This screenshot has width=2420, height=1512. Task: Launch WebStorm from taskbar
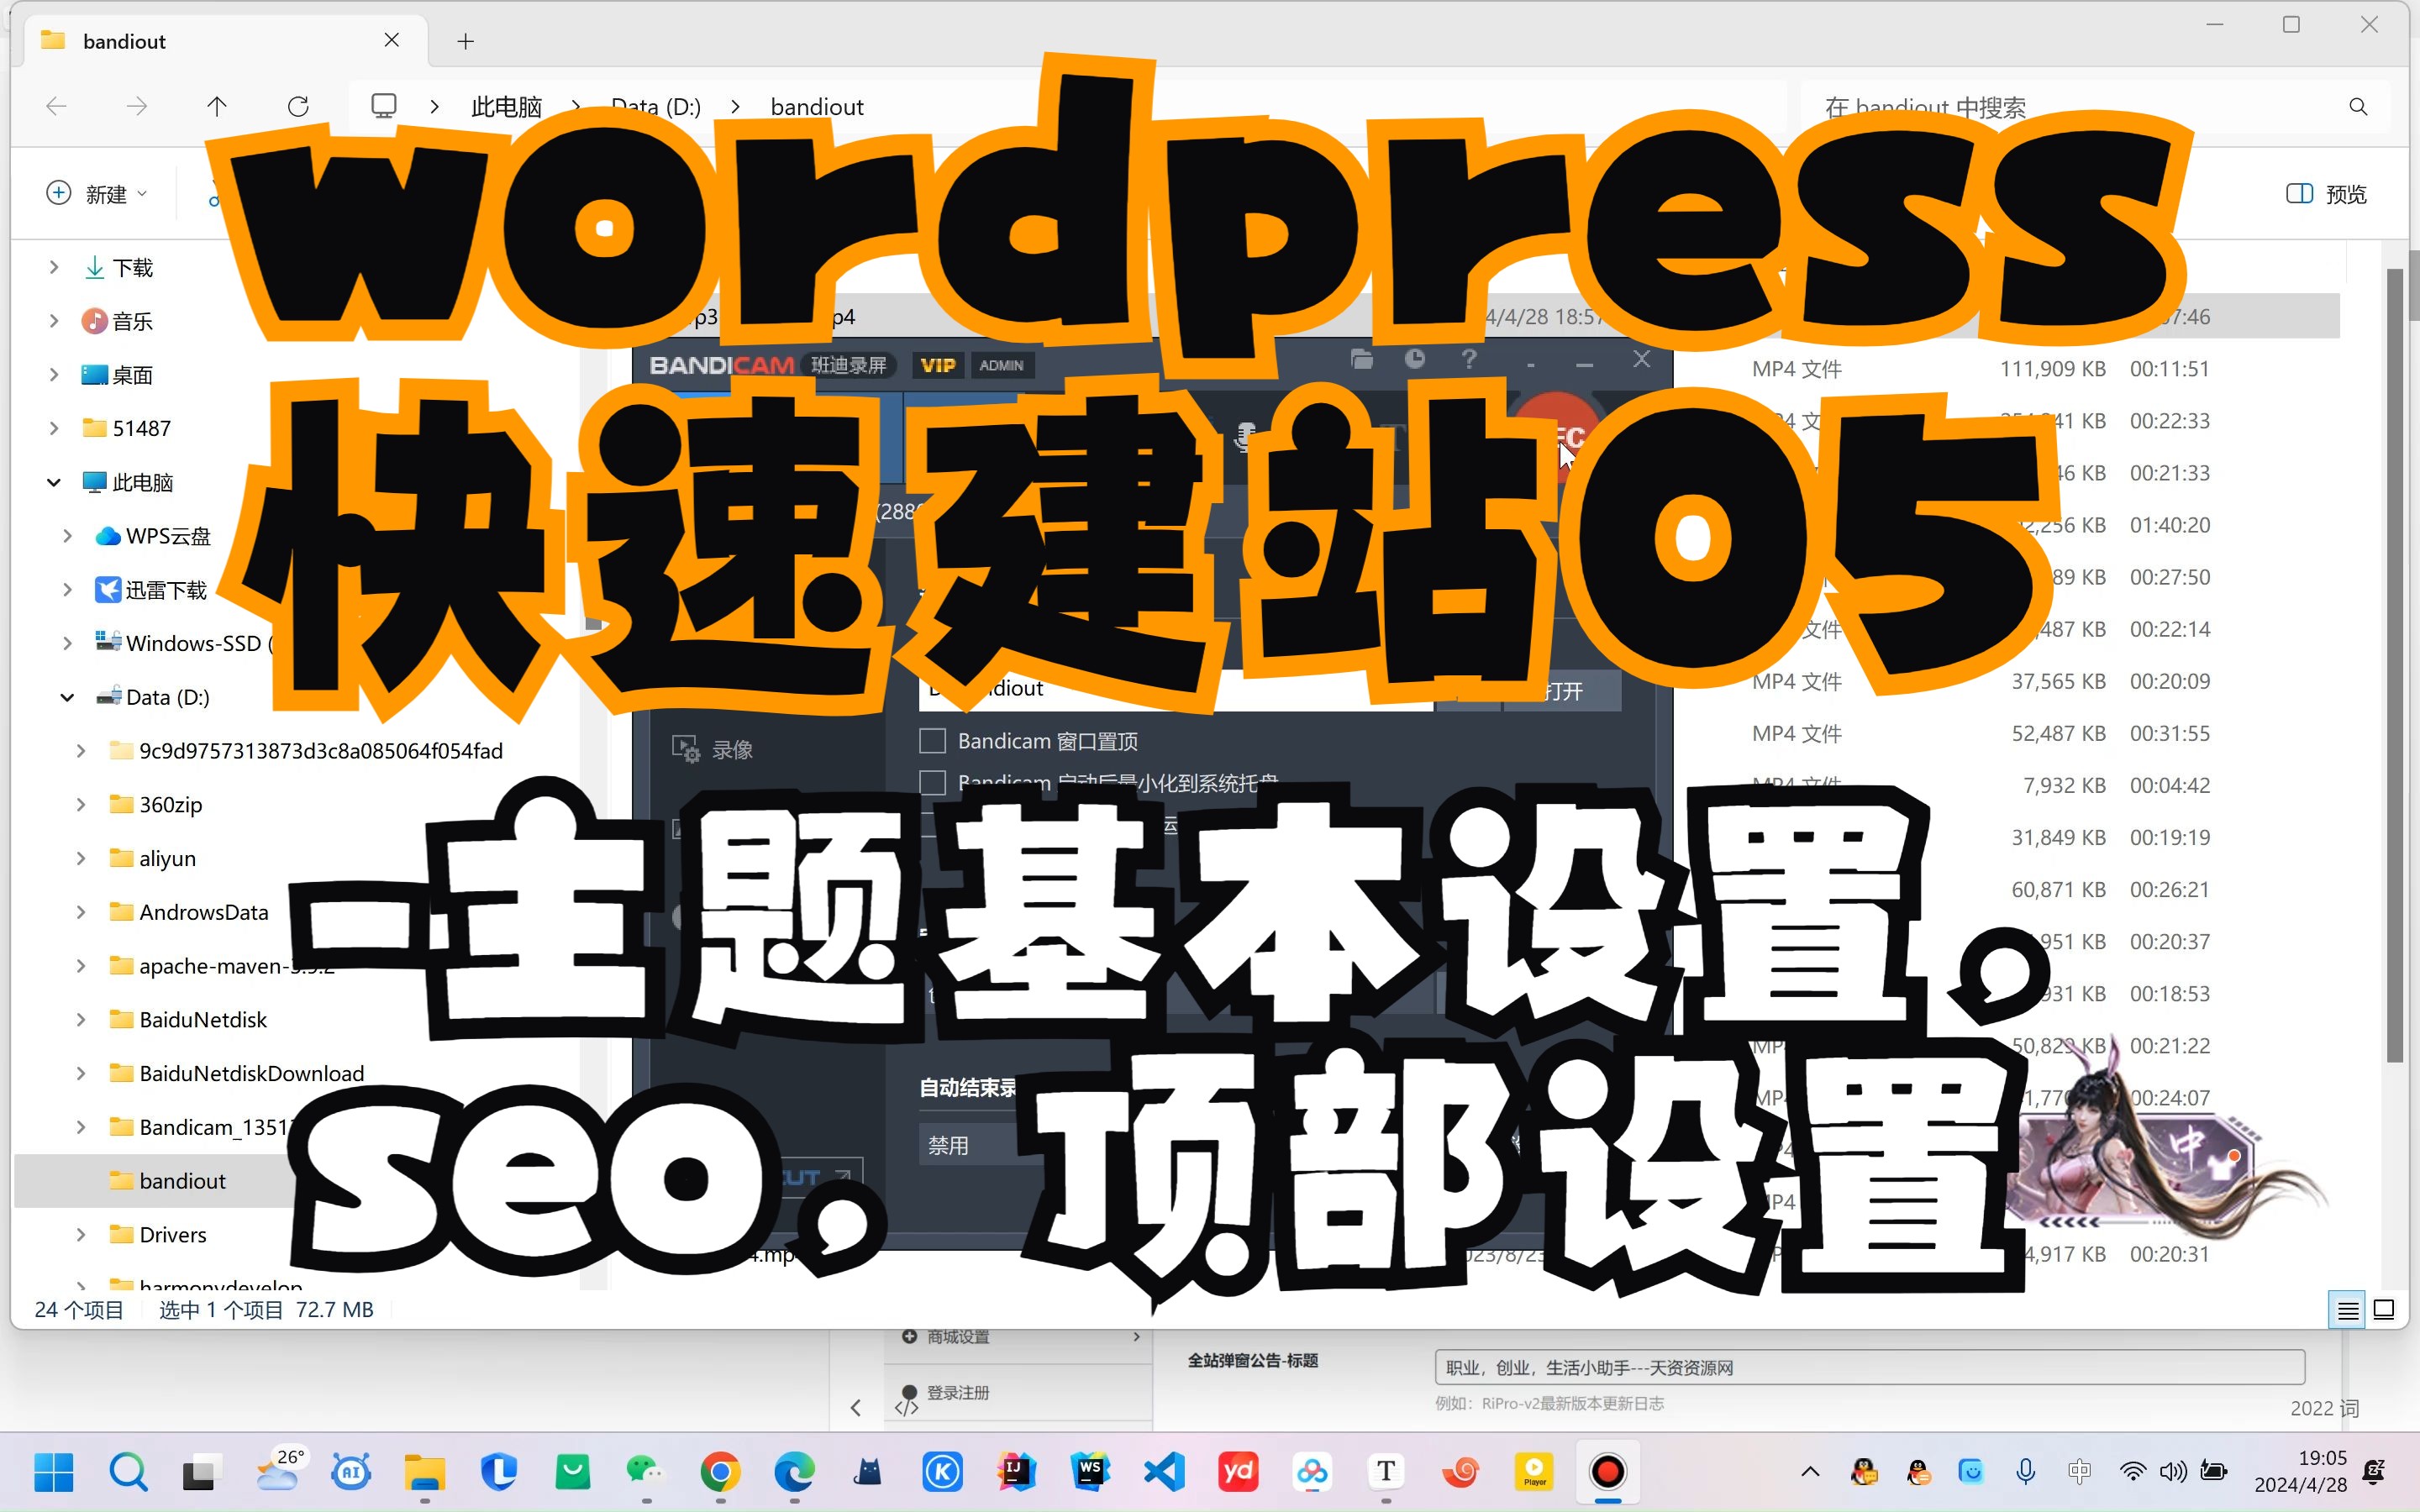(x=1090, y=1472)
